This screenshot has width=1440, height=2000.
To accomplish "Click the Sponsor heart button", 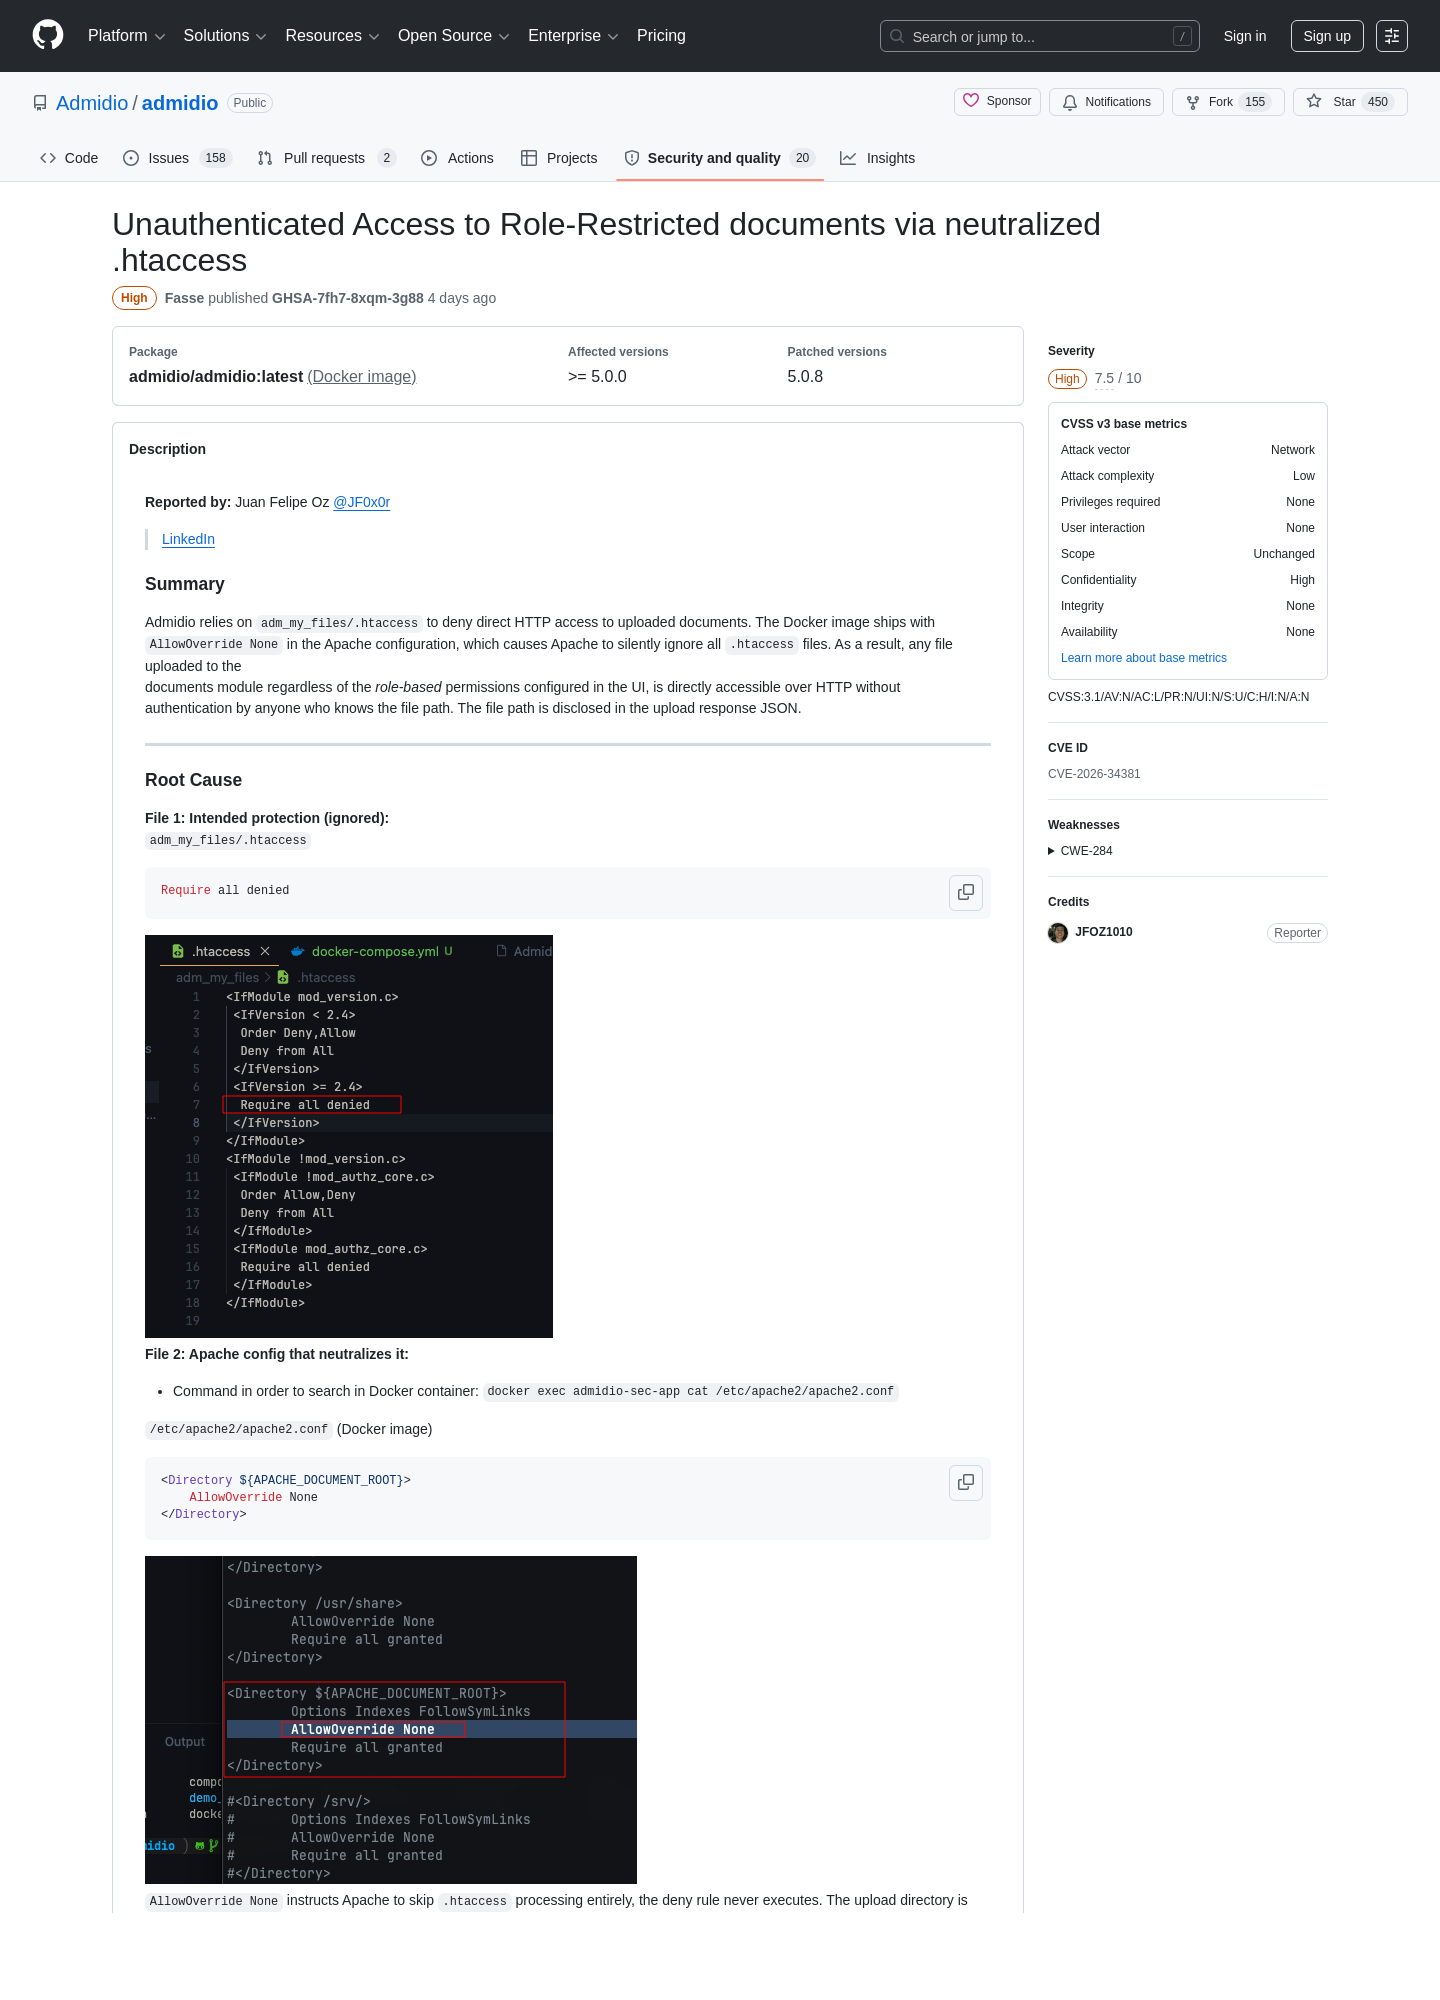I will 997,102.
